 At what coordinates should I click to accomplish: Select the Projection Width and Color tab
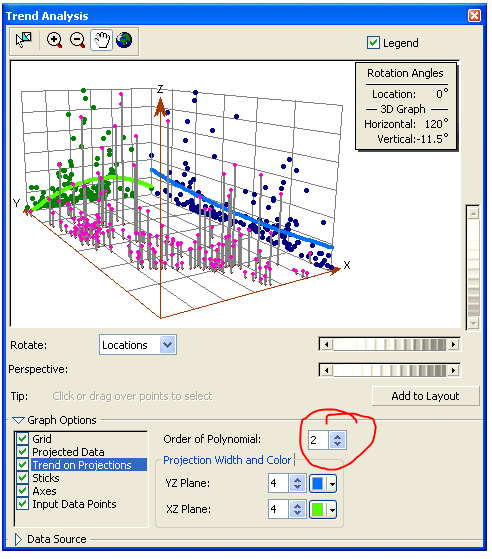point(227,460)
